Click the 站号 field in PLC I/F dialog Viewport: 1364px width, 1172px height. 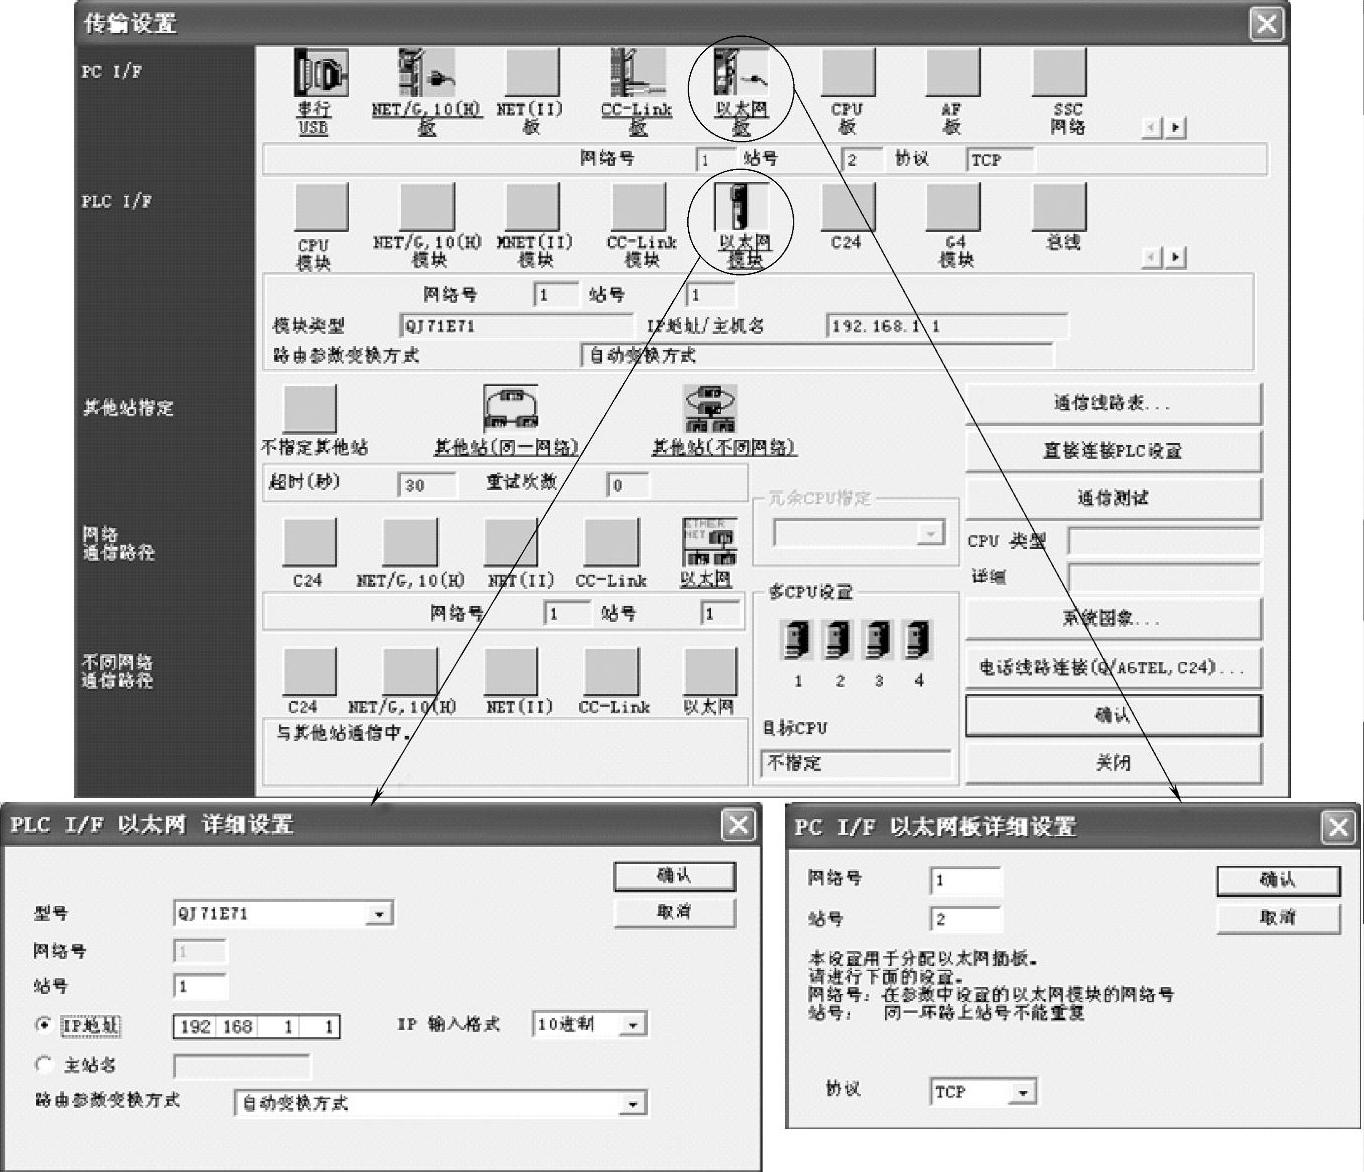tap(200, 987)
